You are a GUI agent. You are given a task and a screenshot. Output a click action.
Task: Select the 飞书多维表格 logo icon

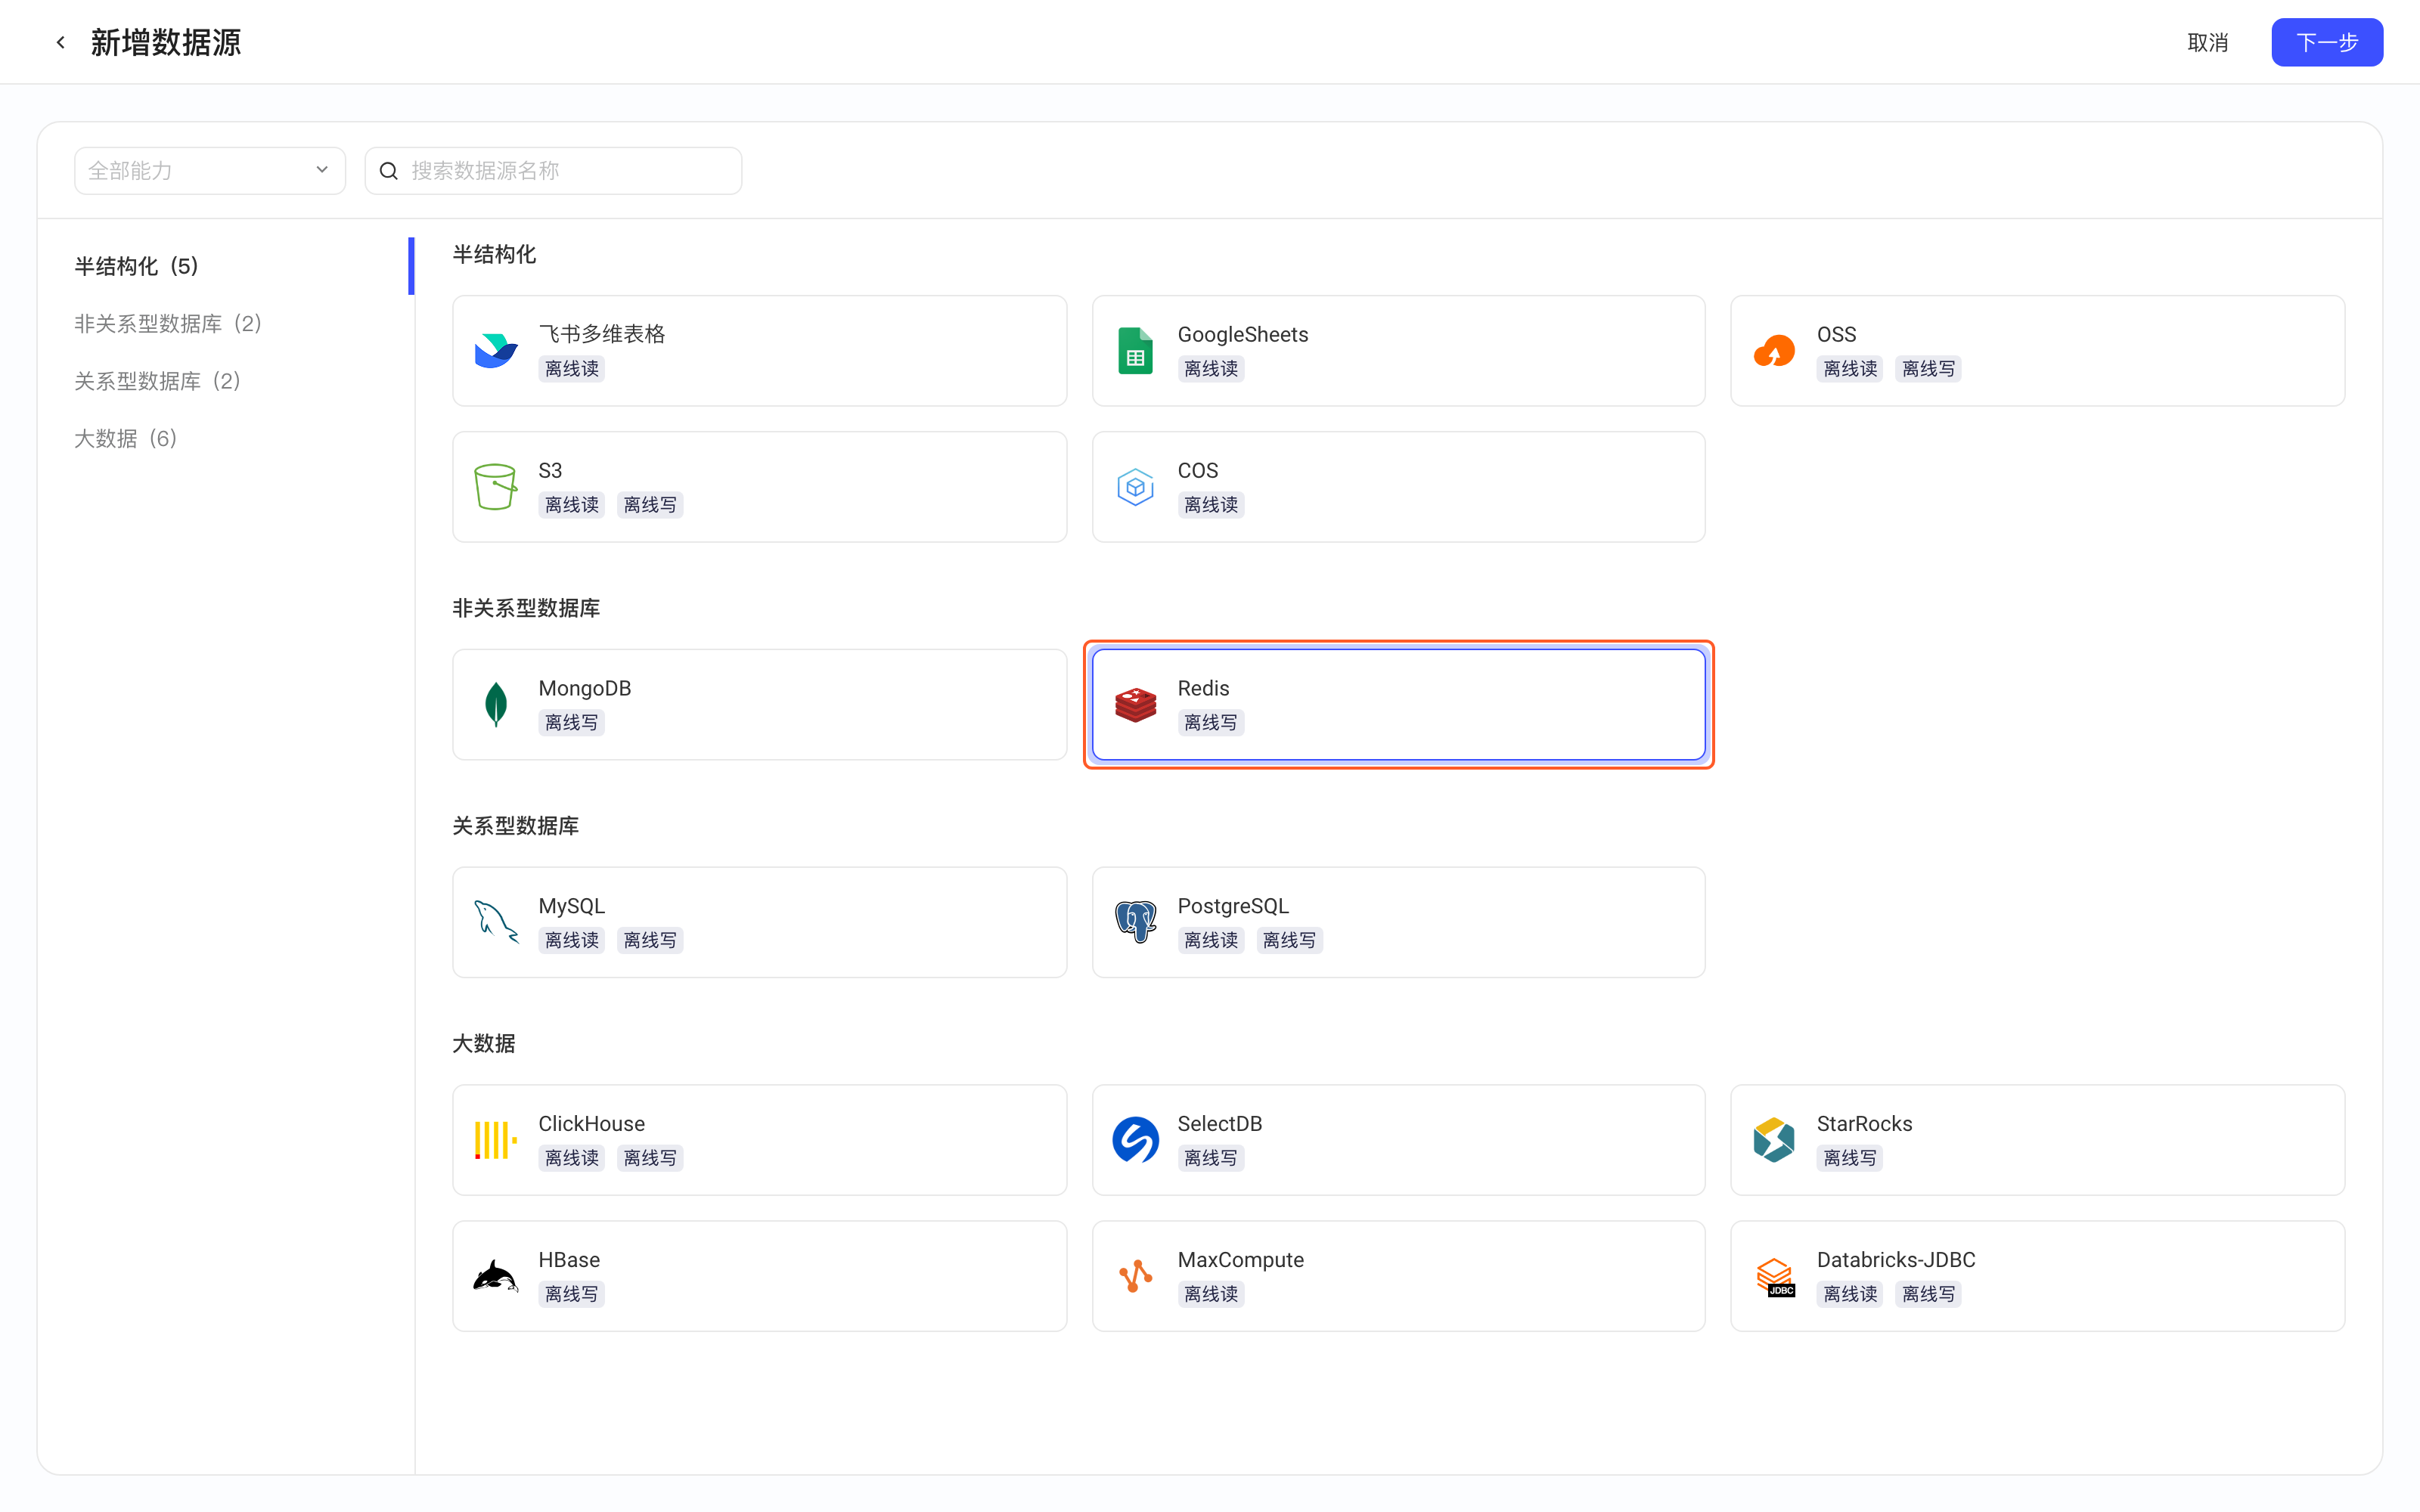click(496, 351)
